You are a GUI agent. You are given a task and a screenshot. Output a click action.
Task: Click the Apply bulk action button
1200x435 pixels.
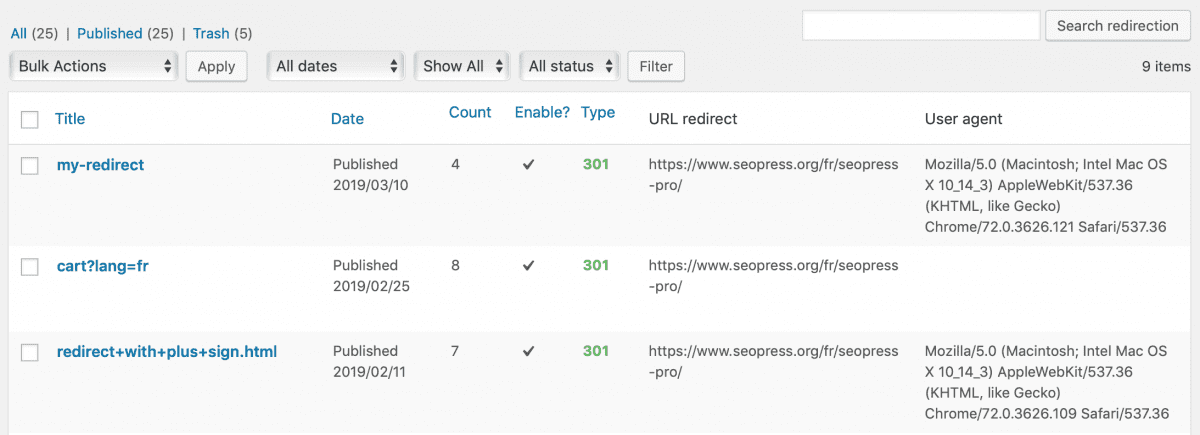[x=216, y=67]
